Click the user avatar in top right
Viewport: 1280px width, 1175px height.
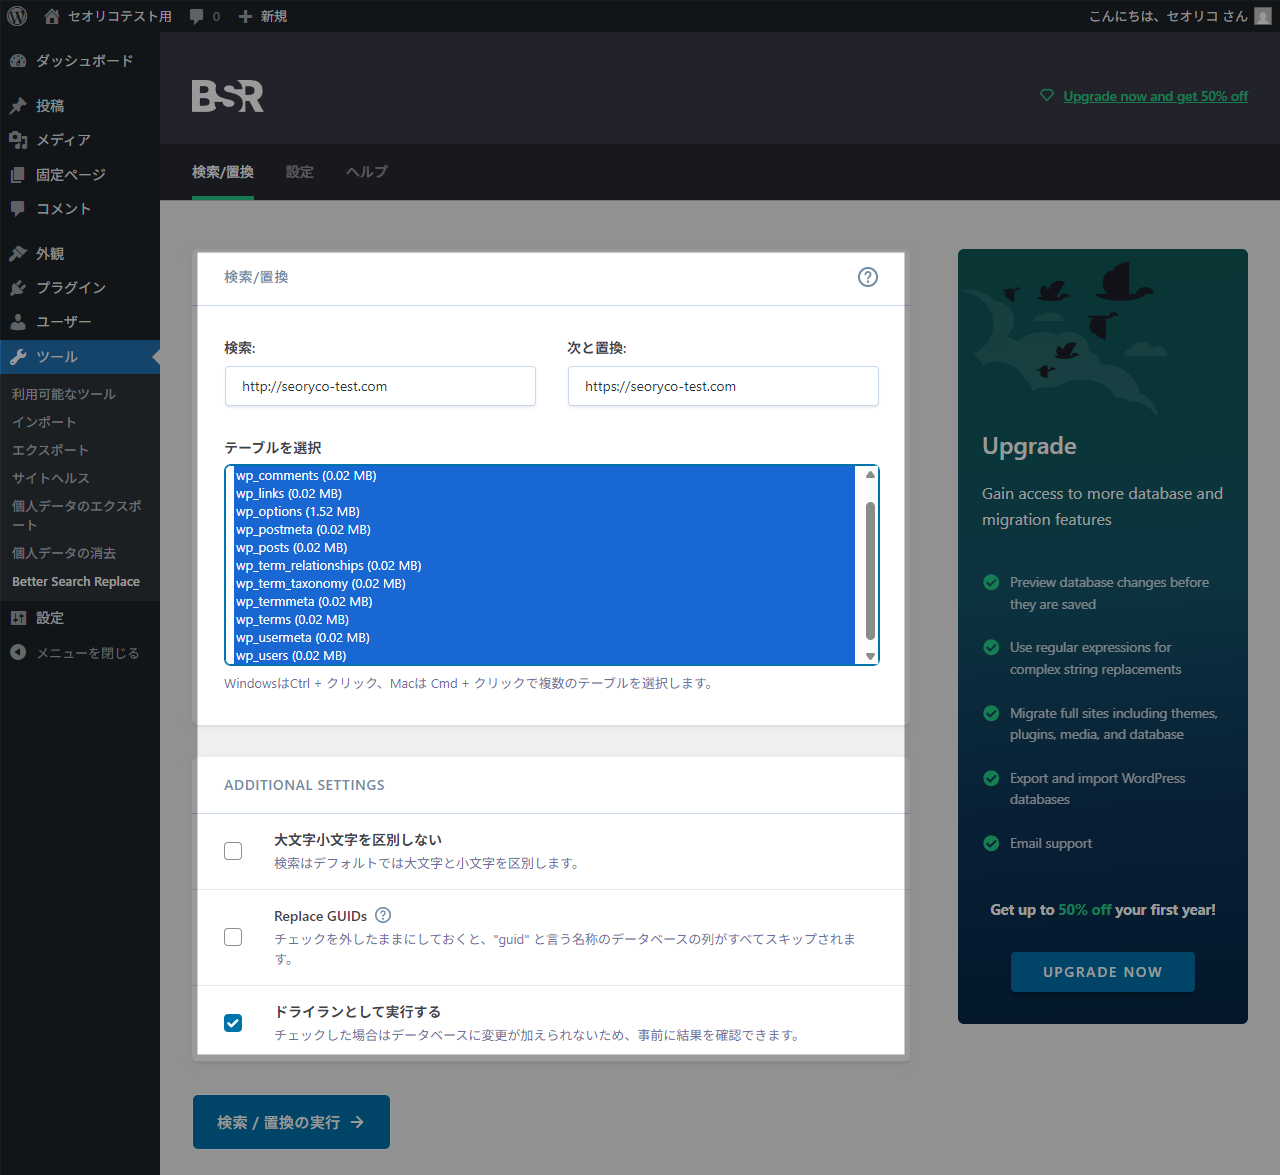tap(1263, 16)
